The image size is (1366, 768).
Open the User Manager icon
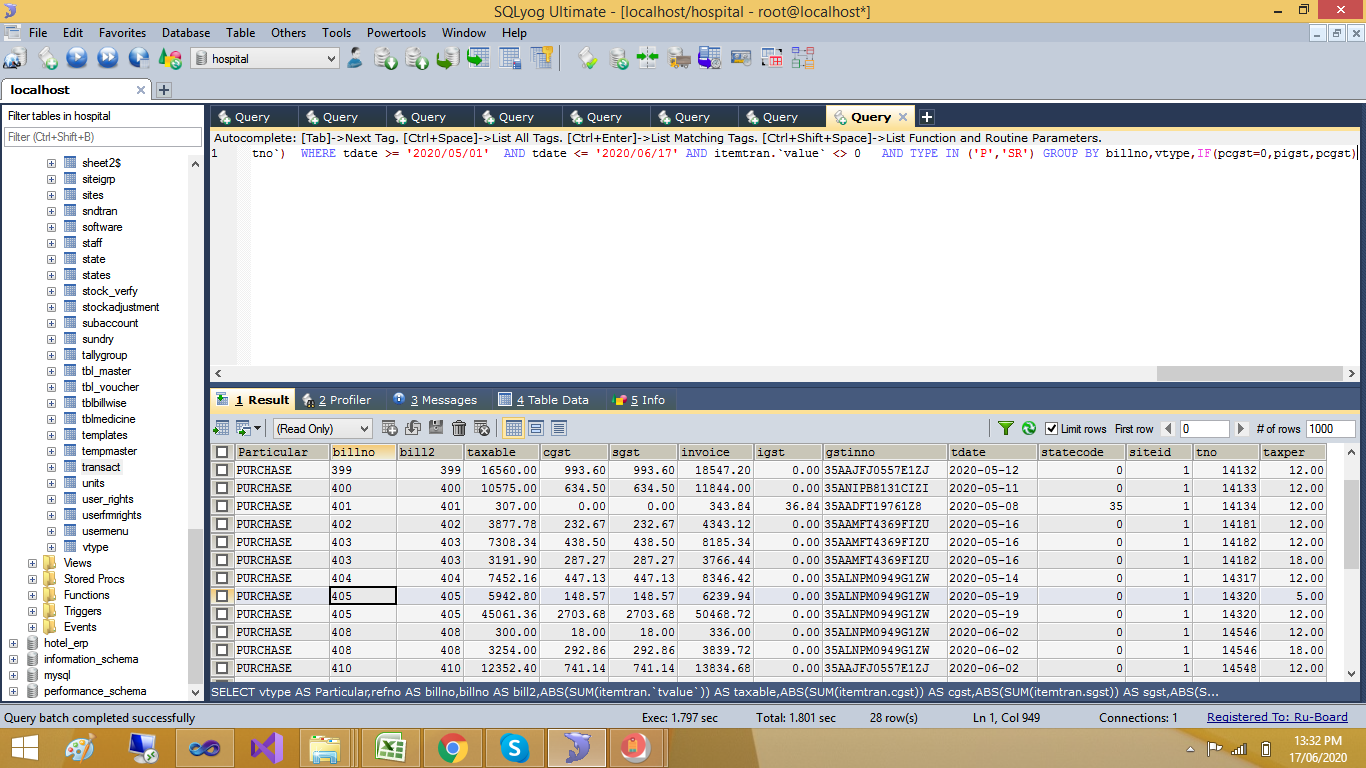click(355, 58)
